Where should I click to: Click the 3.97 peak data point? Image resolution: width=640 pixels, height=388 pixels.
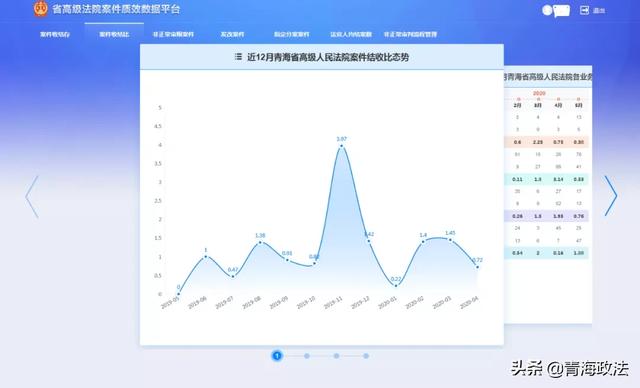point(342,146)
